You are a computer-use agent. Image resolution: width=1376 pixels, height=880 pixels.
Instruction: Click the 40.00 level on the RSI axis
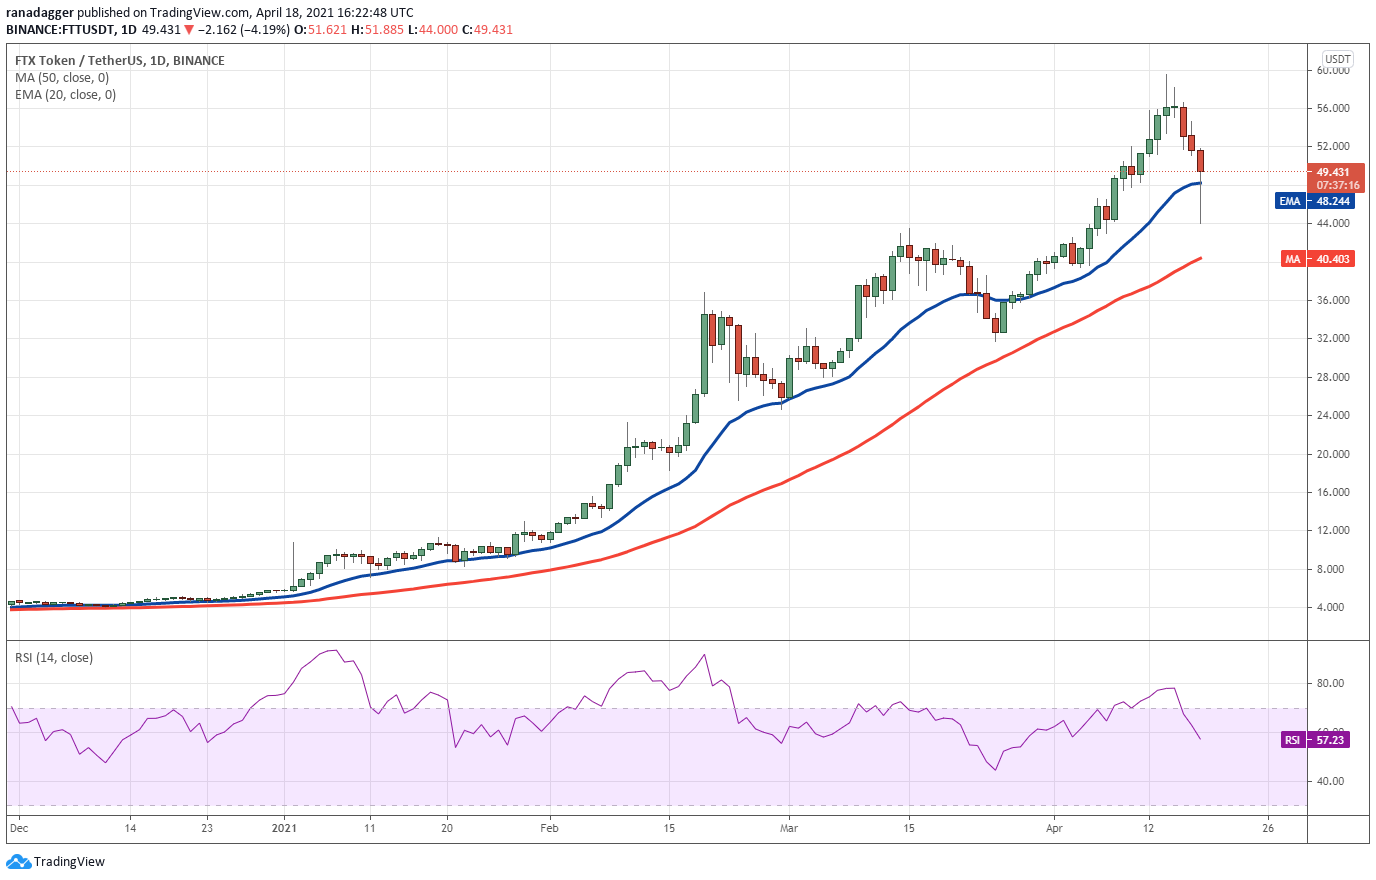click(x=1330, y=781)
